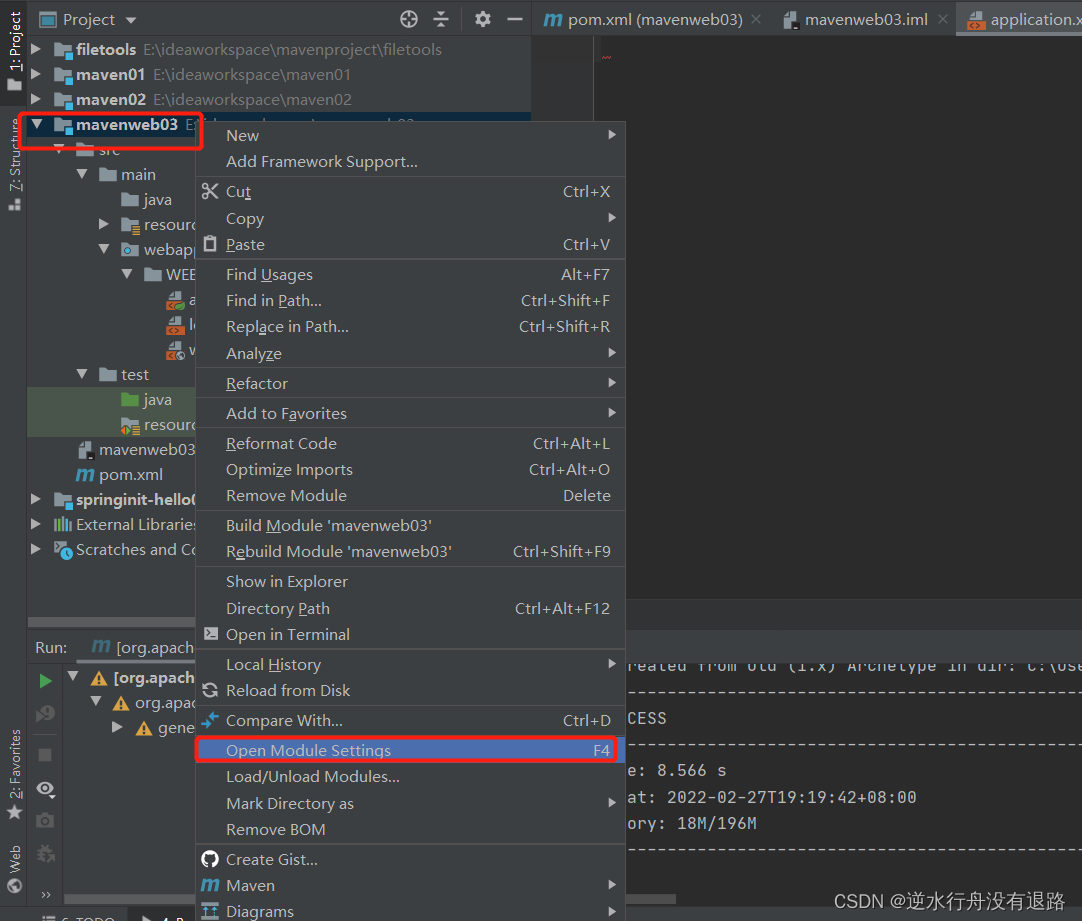Click the locate/select opened file crosshair icon

click(409, 19)
